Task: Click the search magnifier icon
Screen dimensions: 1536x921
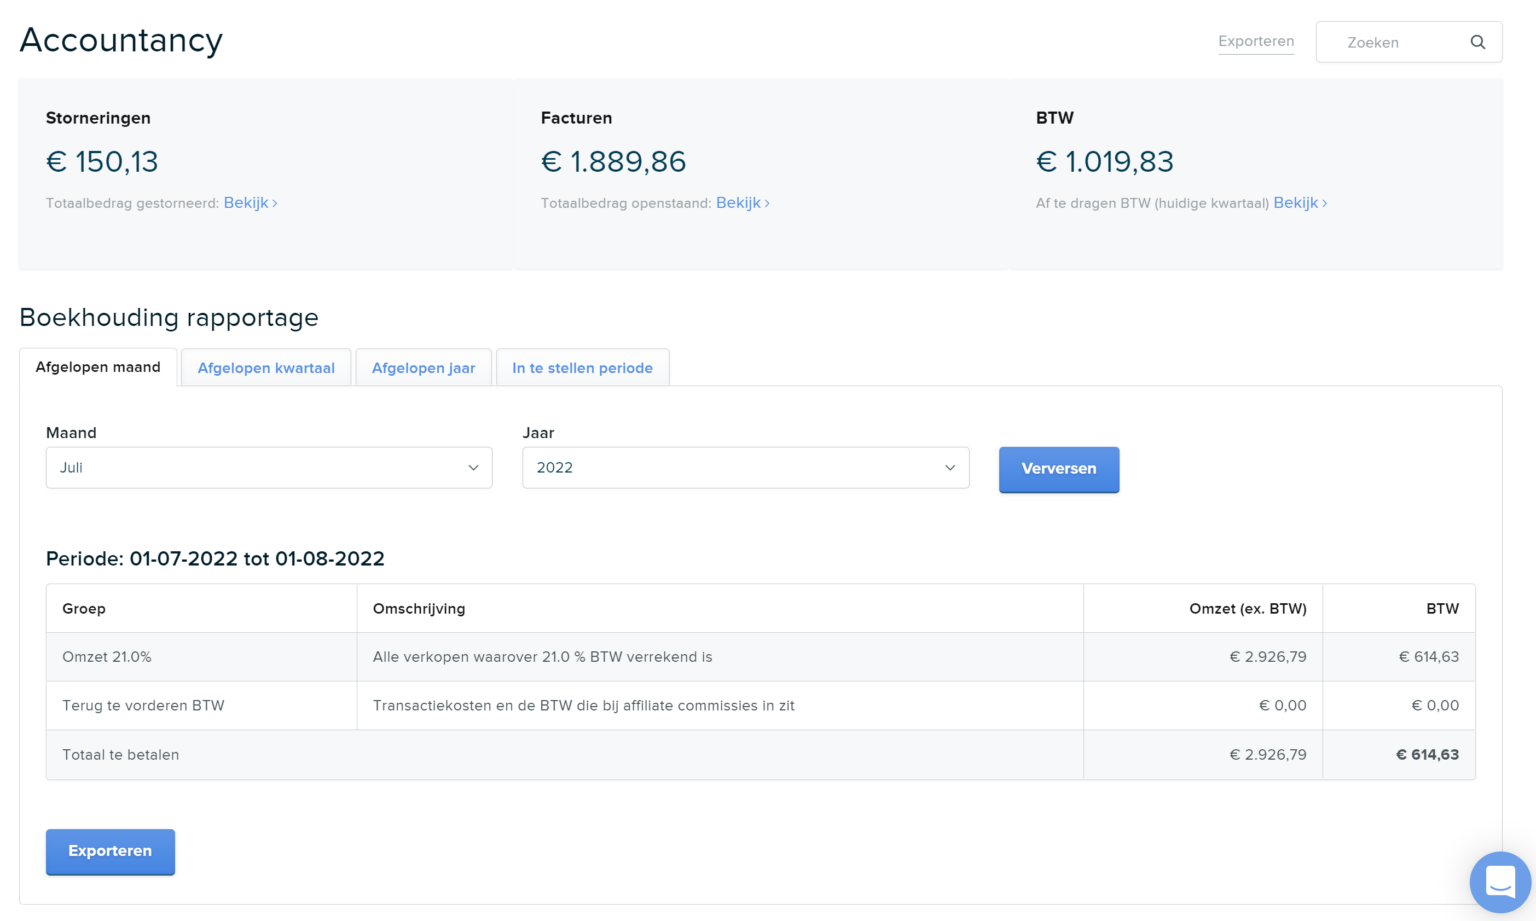Action: coord(1478,42)
